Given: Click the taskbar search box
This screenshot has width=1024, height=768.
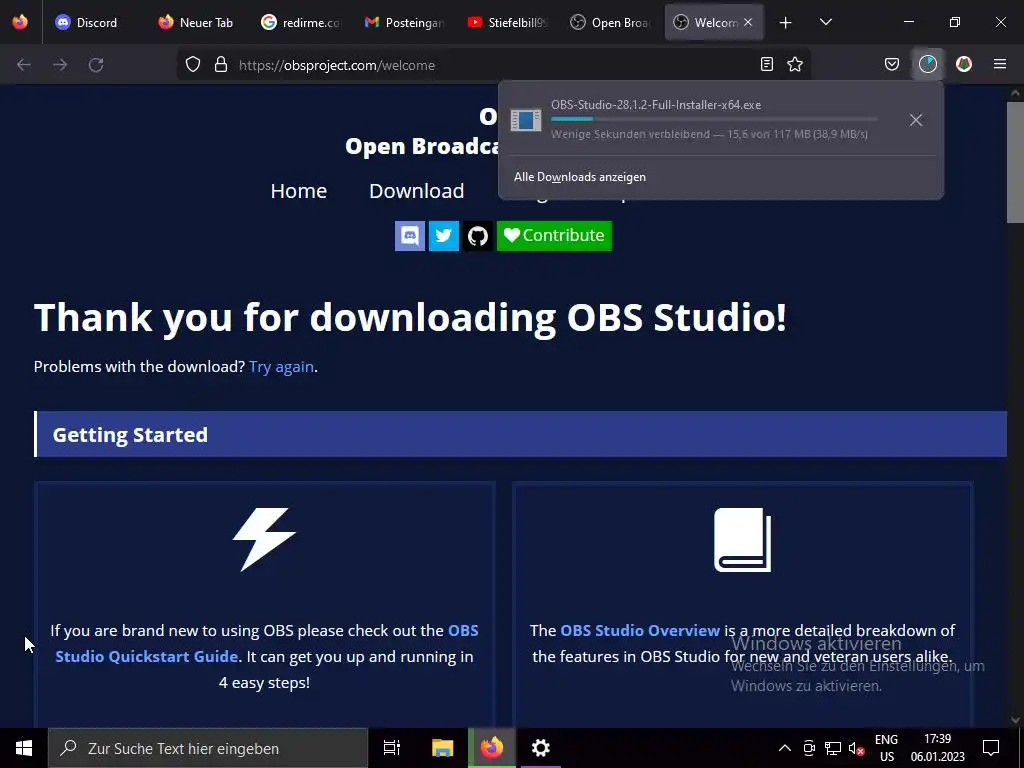Looking at the screenshot, I should click(x=208, y=748).
